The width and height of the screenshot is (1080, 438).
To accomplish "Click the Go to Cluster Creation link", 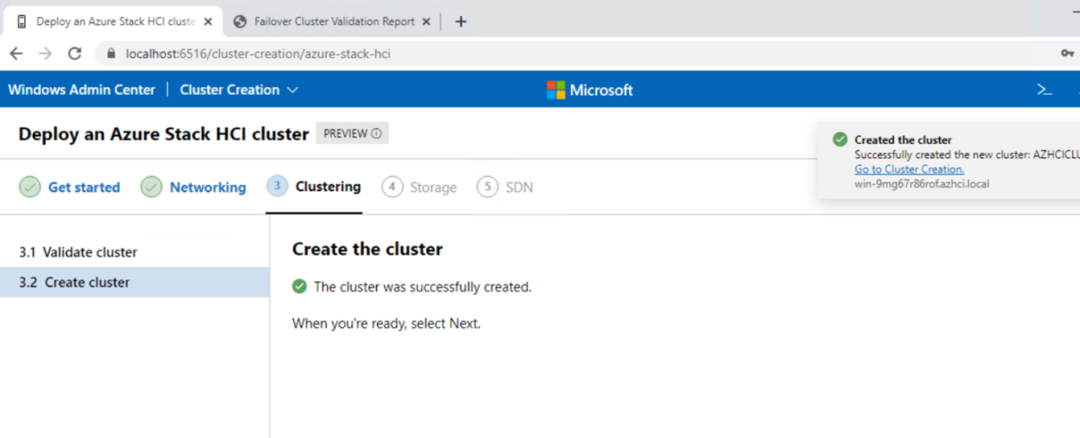I will [x=909, y=169].
